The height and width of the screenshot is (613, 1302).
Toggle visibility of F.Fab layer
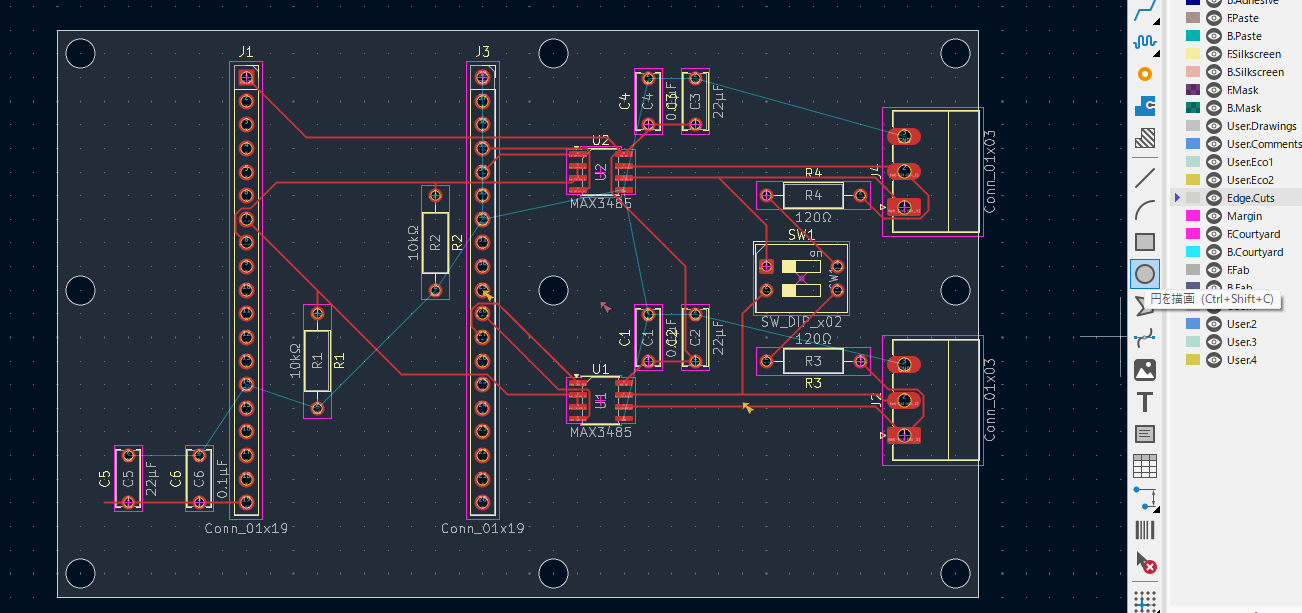coord(1214,270)
